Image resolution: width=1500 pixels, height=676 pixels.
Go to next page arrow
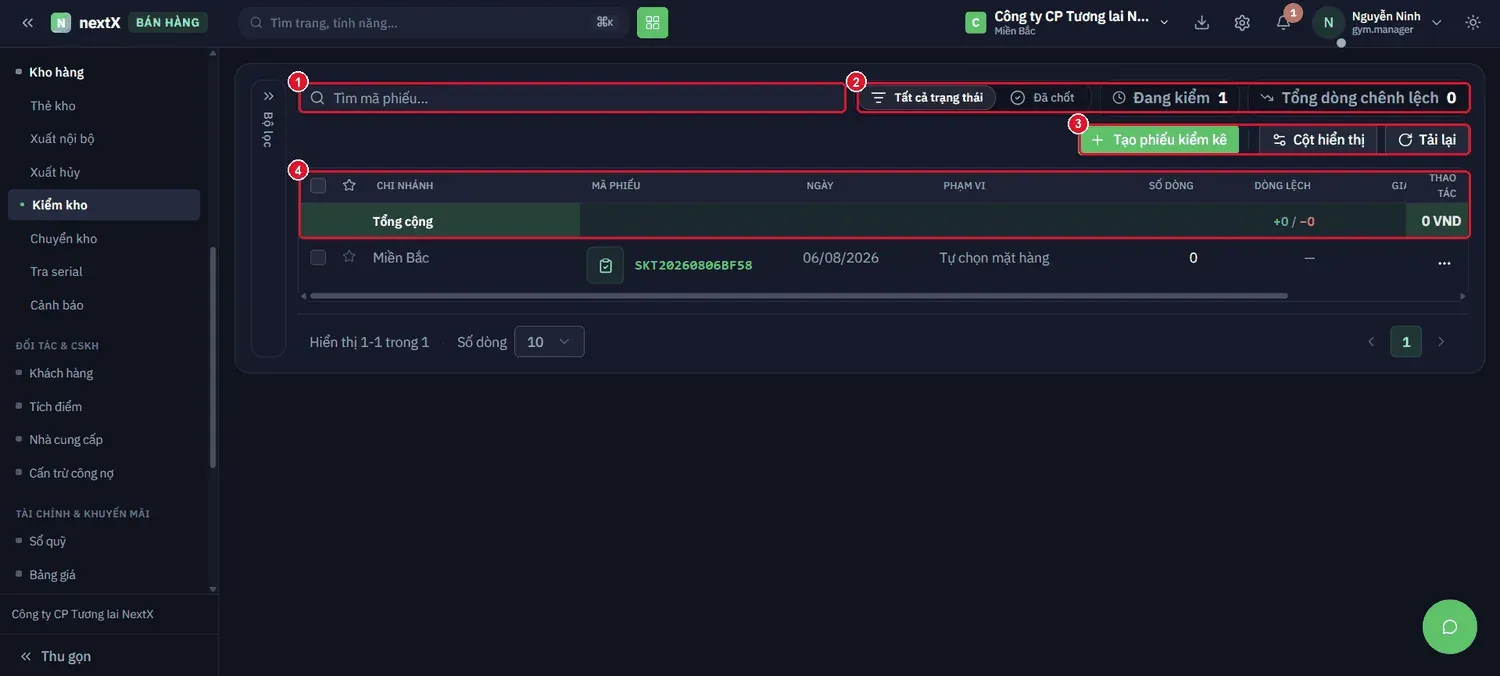[x=1441, y=342]
